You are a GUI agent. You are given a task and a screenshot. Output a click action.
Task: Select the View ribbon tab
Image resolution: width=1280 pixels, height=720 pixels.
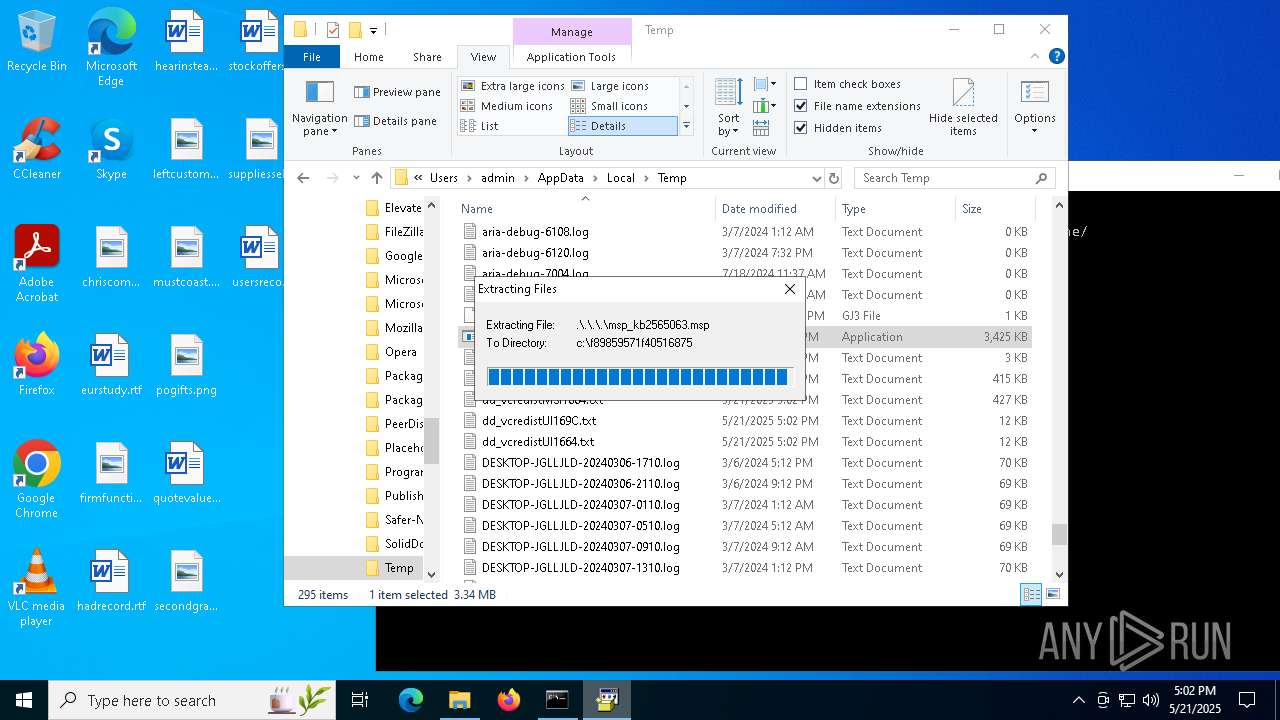[x=483, y=57]
